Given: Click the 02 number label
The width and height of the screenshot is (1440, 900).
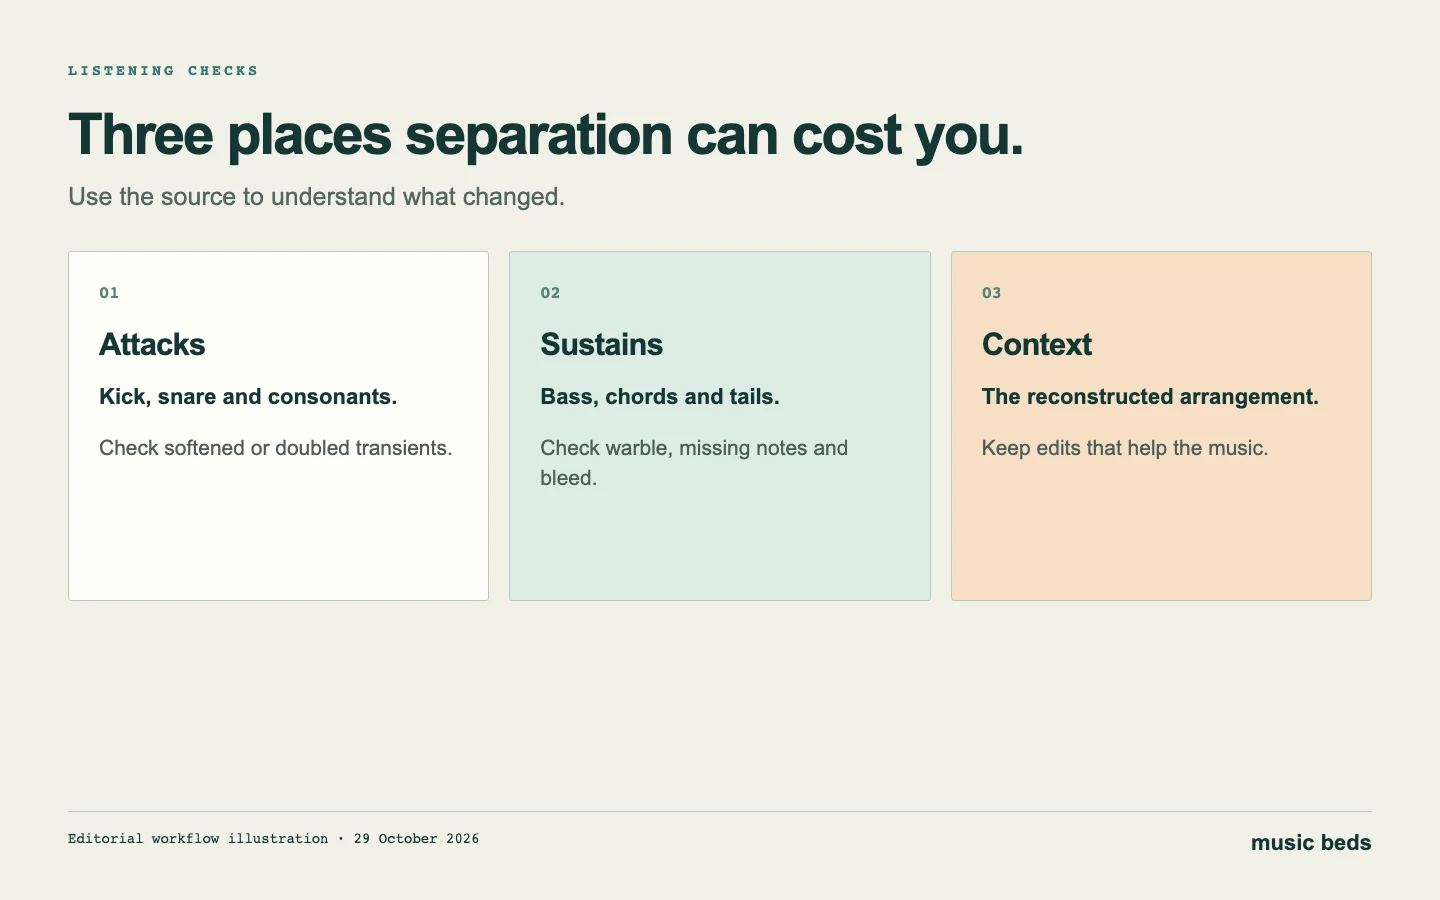Looking at the screenshot, I should coord(550,293).
